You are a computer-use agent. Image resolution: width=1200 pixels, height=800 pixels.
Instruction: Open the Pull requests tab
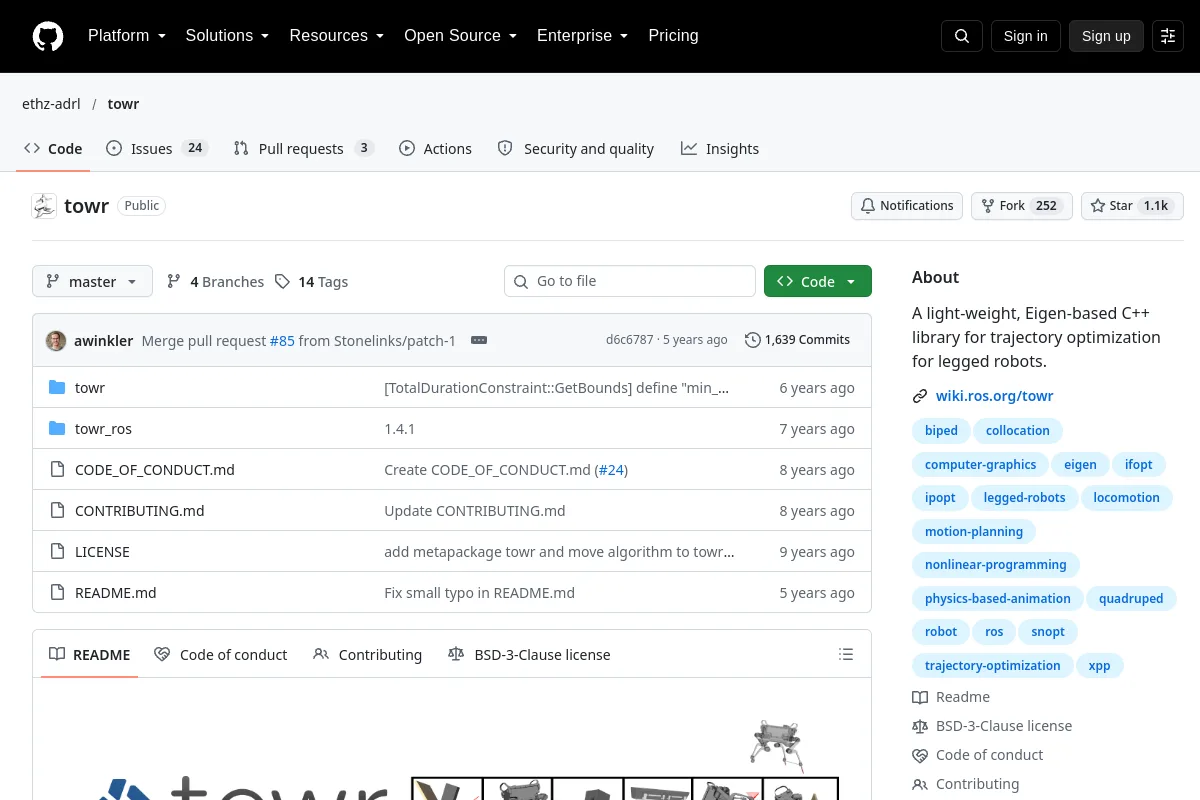click(303, 149)
